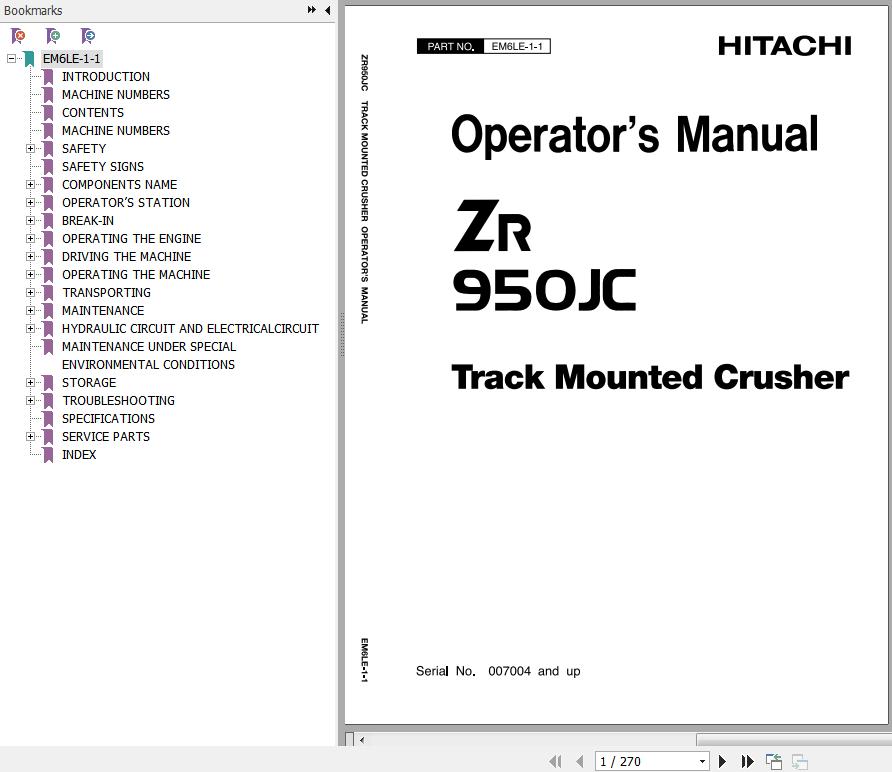Viewport: 892px width, 772px height.
Task: Open the INTRODUCTION bookmark
Action: [x=106, y=77]
